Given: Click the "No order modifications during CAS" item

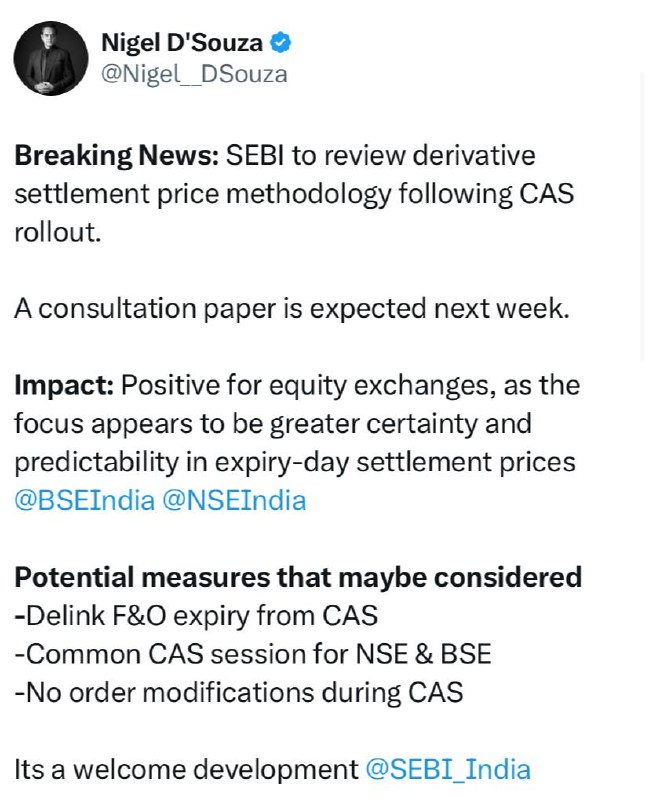Looking at the screenshot, I should coord(239,692).
